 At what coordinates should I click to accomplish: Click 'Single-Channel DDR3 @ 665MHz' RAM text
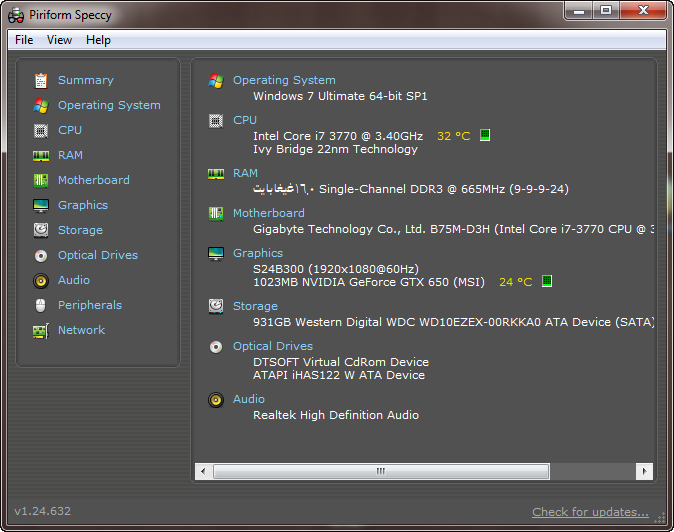[412, 189]
